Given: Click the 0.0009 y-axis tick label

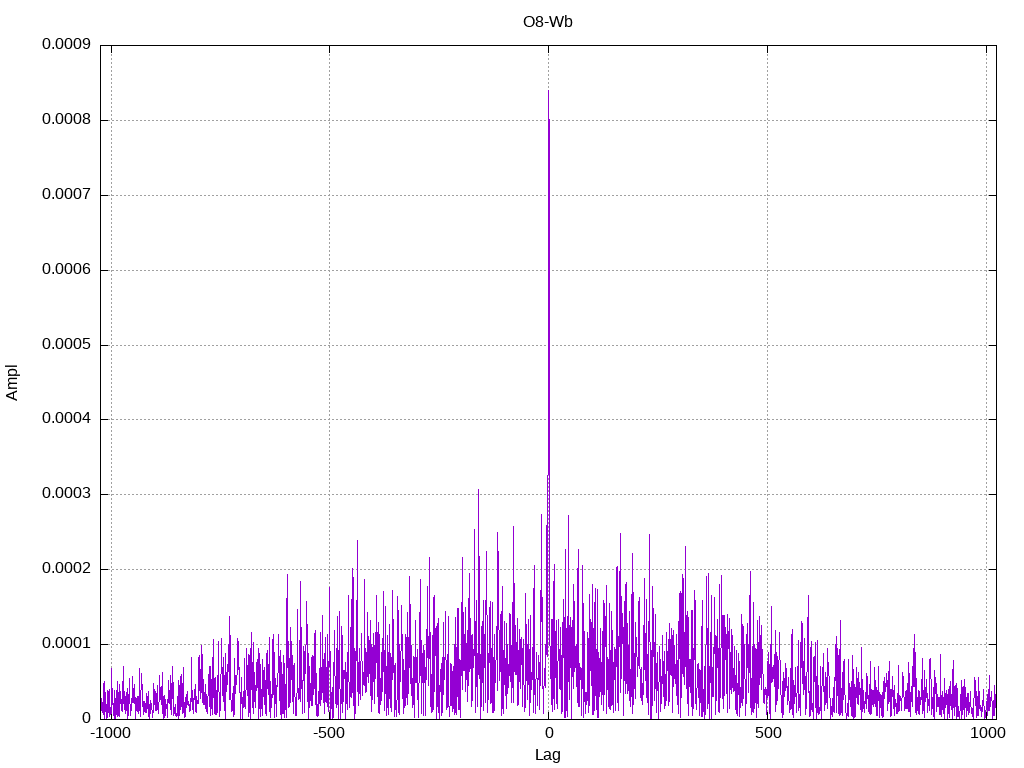Looking at the screenshot, I should coord(66,44).
